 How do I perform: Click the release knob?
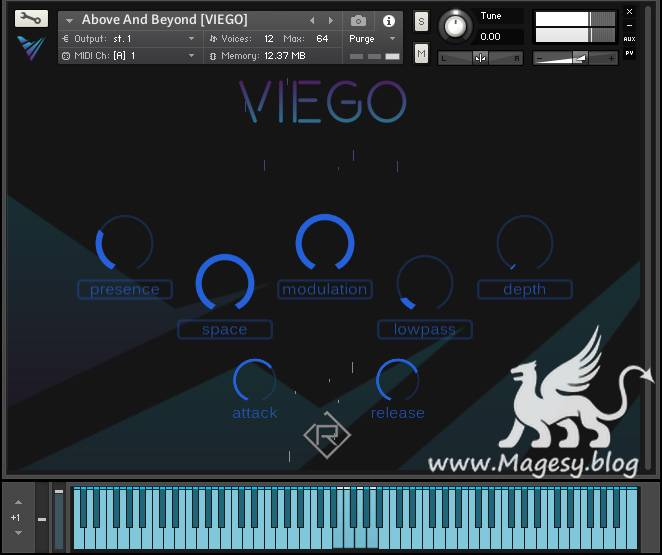(x=397, y=380)
